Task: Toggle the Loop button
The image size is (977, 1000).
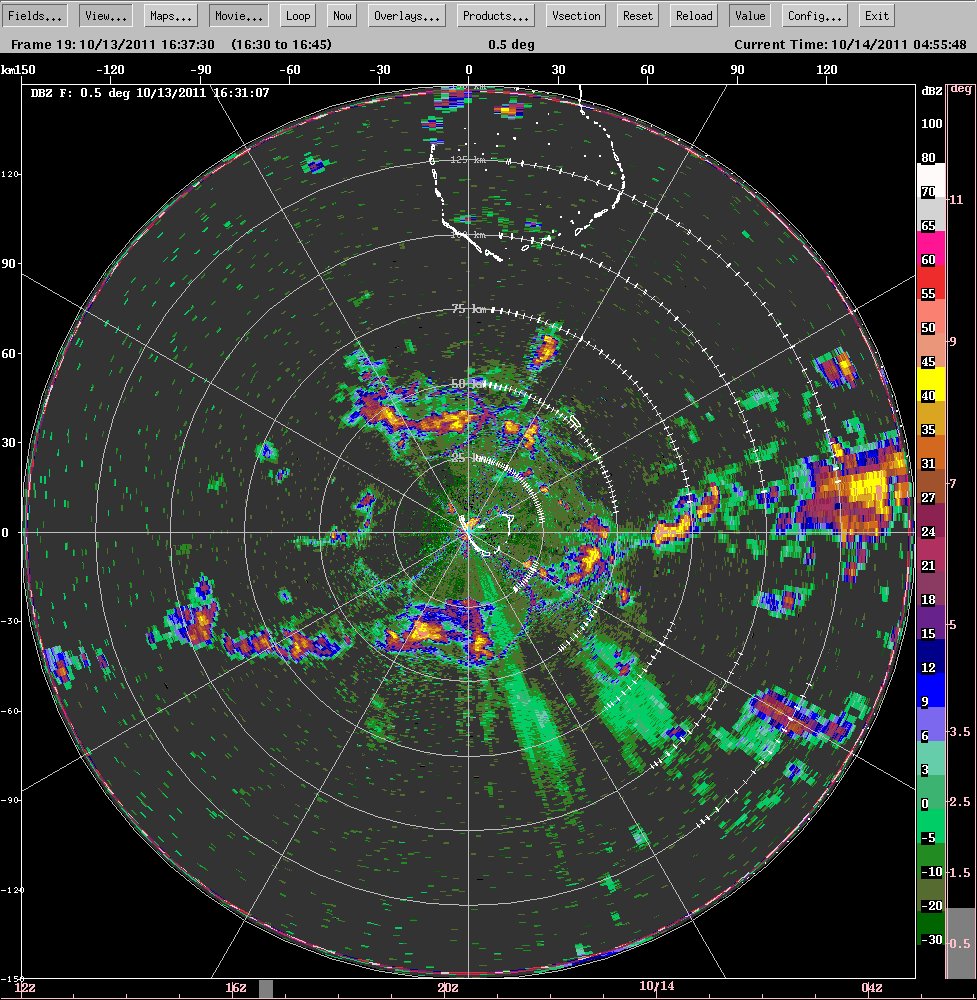Action: click(298, 16)
